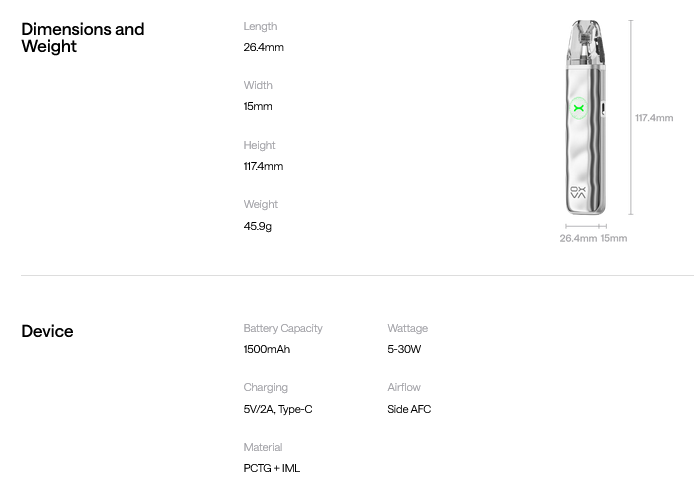Click the Wattage label

[x=407, y=328]
